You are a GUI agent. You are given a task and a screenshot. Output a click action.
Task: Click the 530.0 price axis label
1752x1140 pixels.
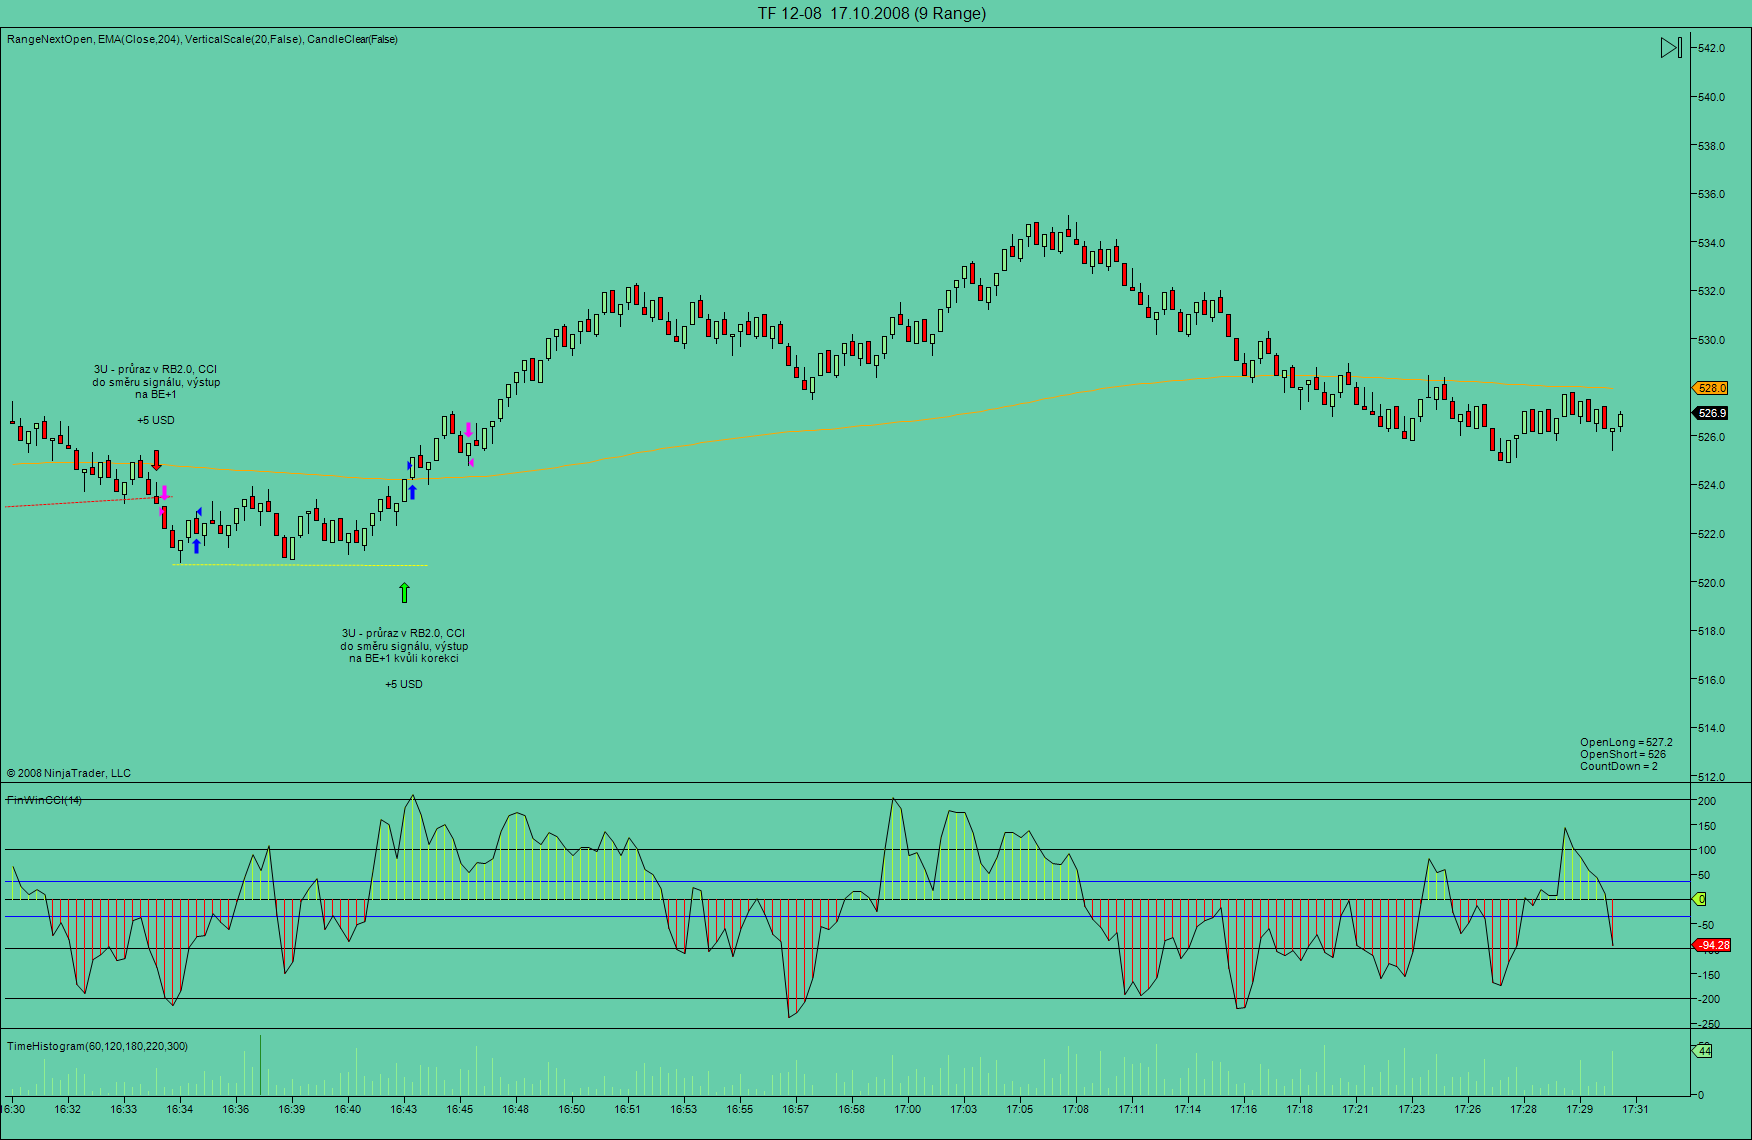click(x=1711, y=340)
